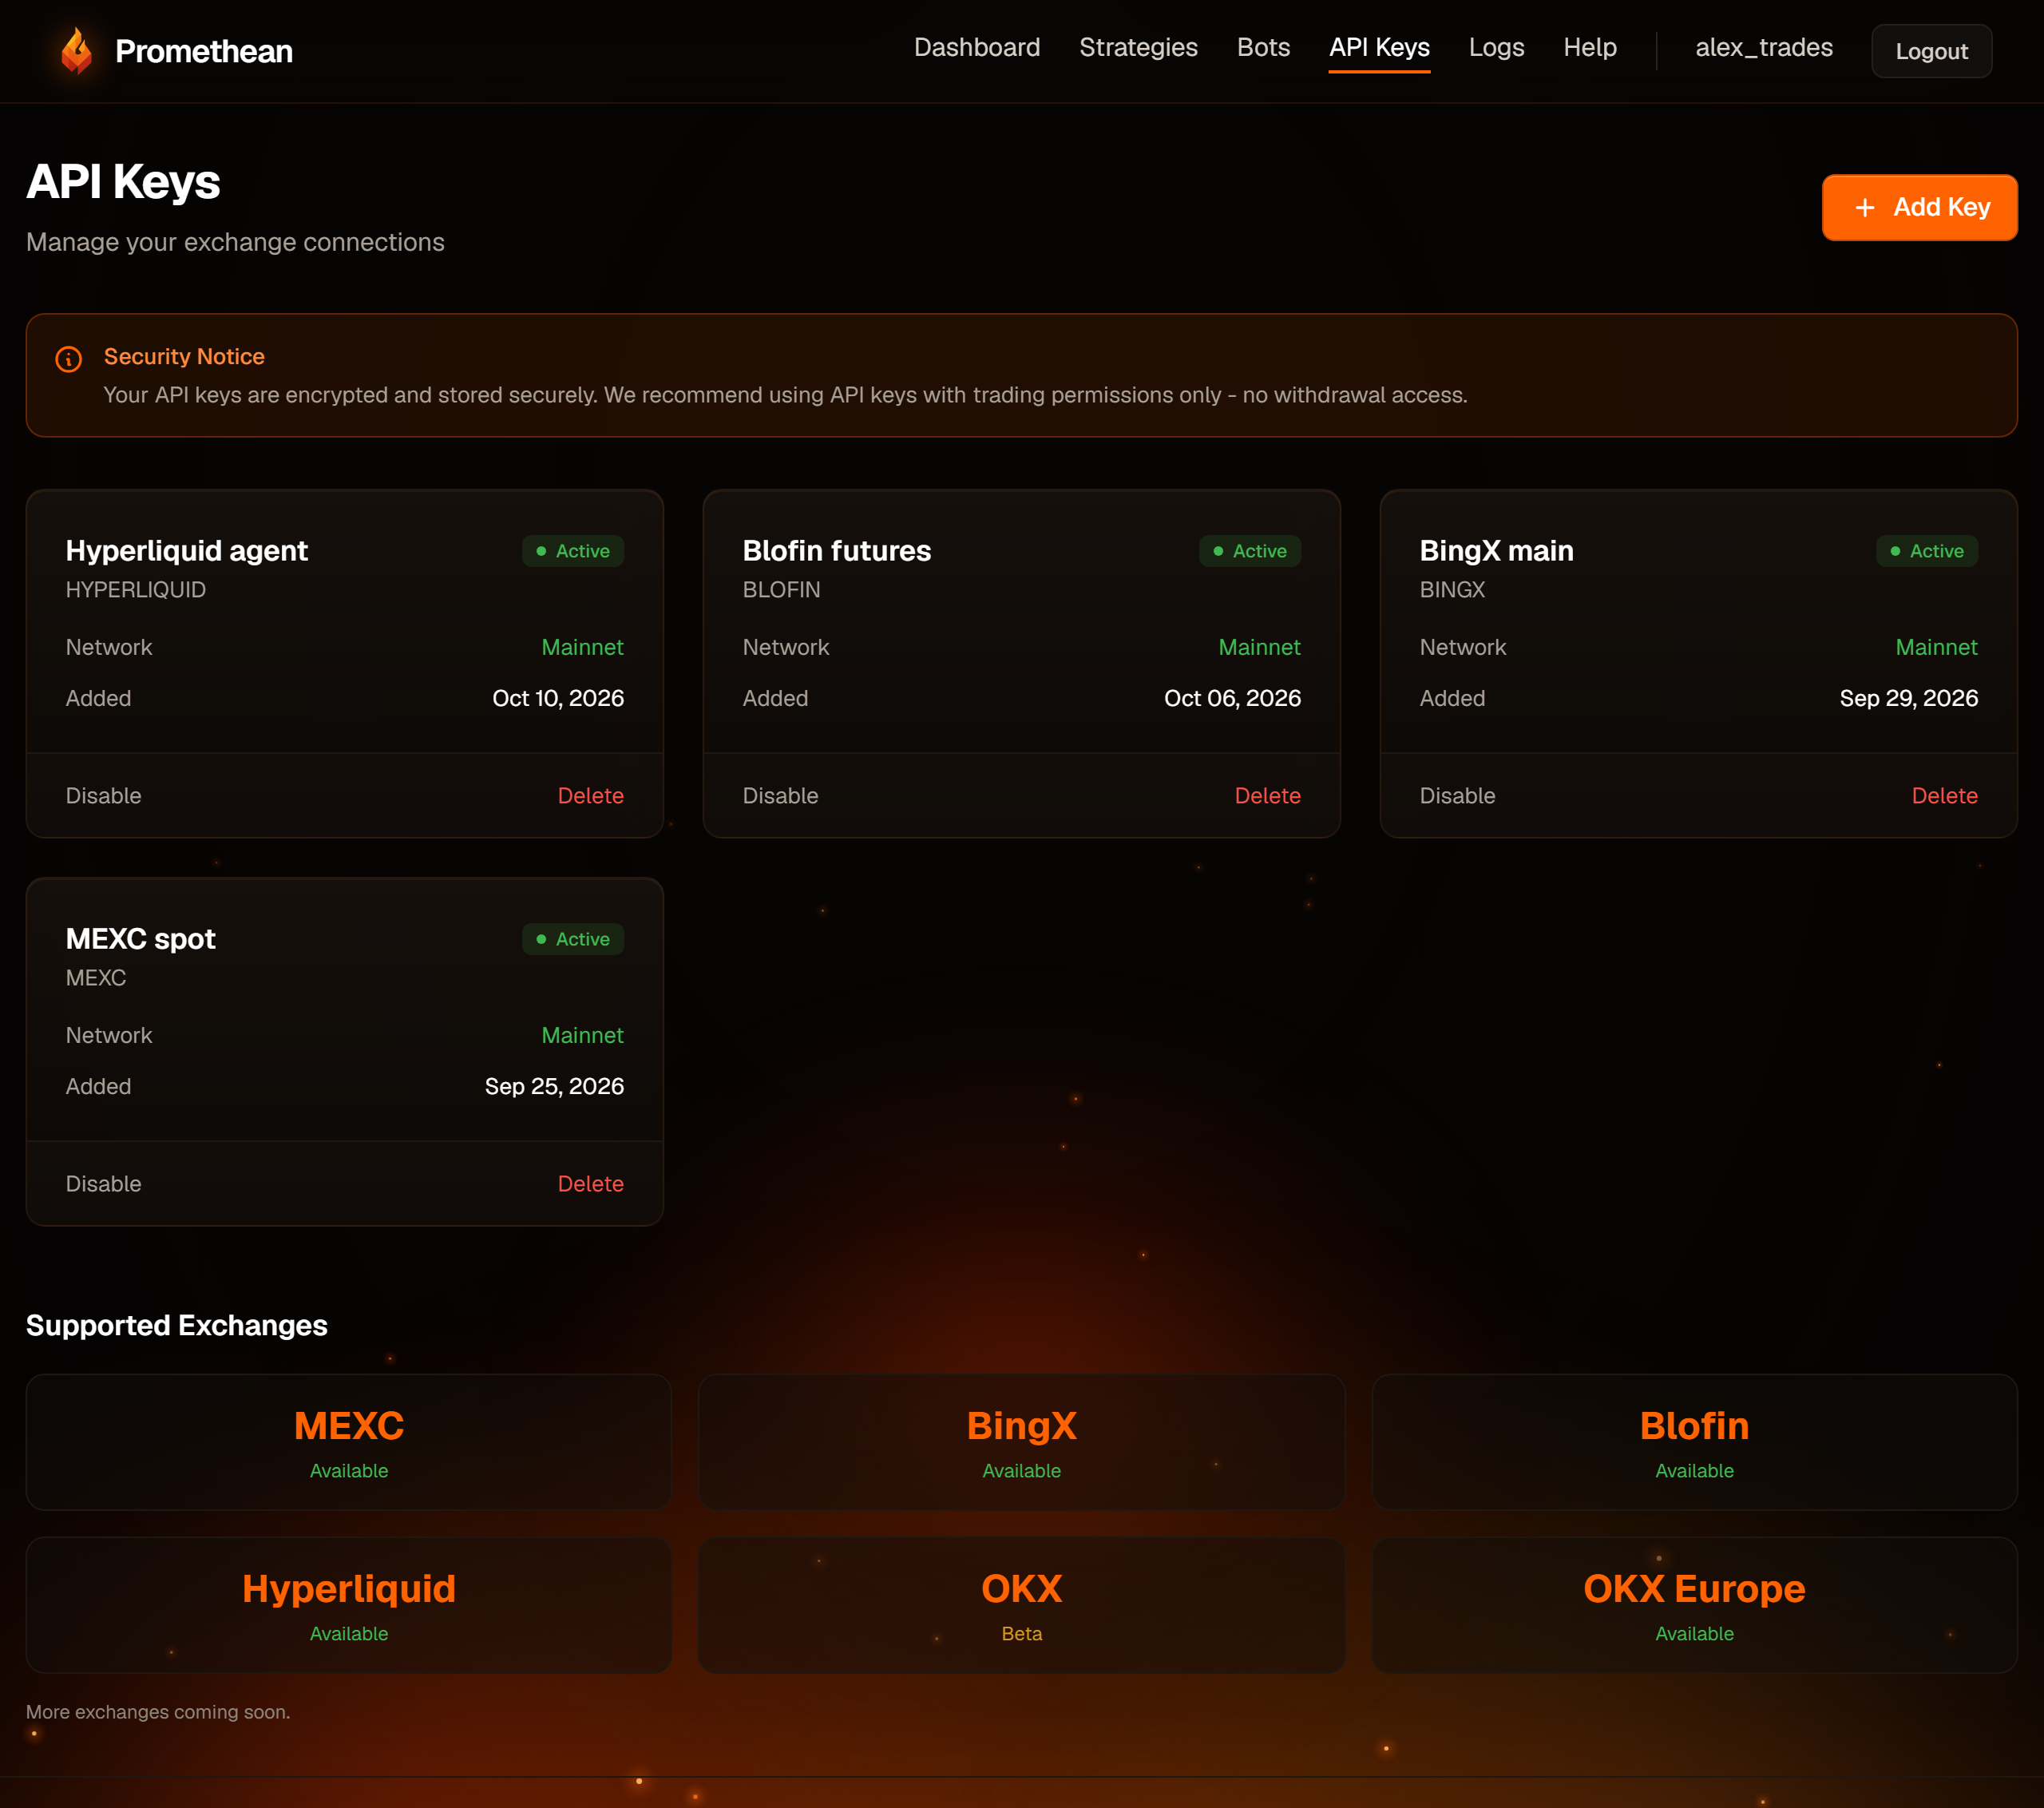Click the Active badge on Blofin futures

[1250, 551]
